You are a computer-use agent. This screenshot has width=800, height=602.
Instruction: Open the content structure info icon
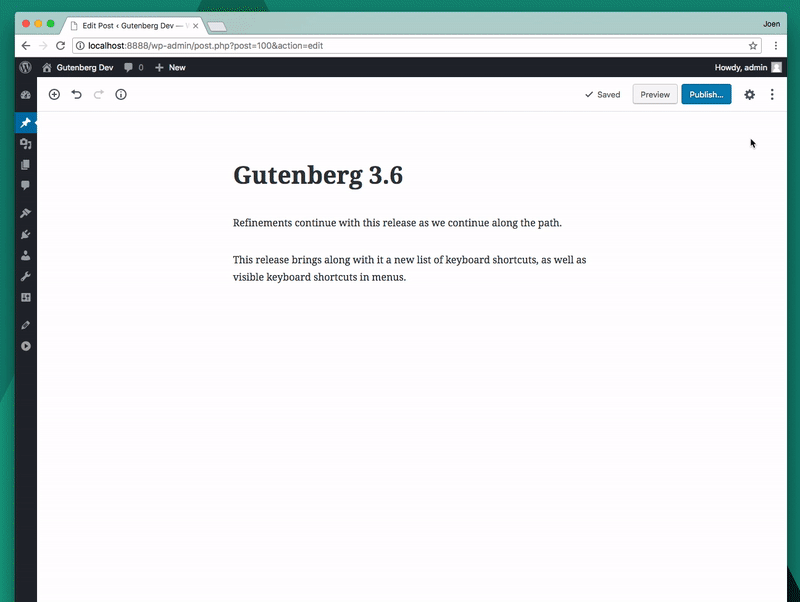(120, 94)
